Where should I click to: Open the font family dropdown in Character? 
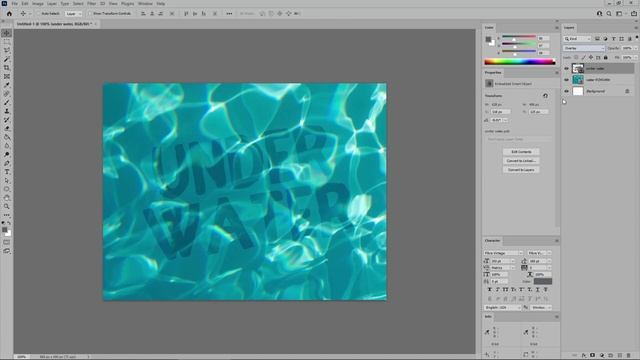point(503,253)
